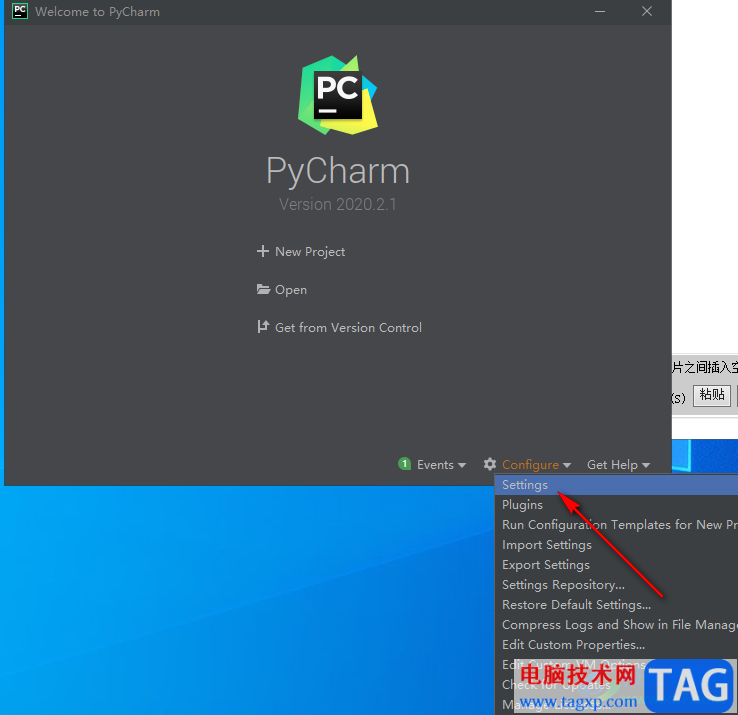Choose Run Configuration Templates entry
The width and height of the screenshot is (738, 715).
[x=616, y=525]
